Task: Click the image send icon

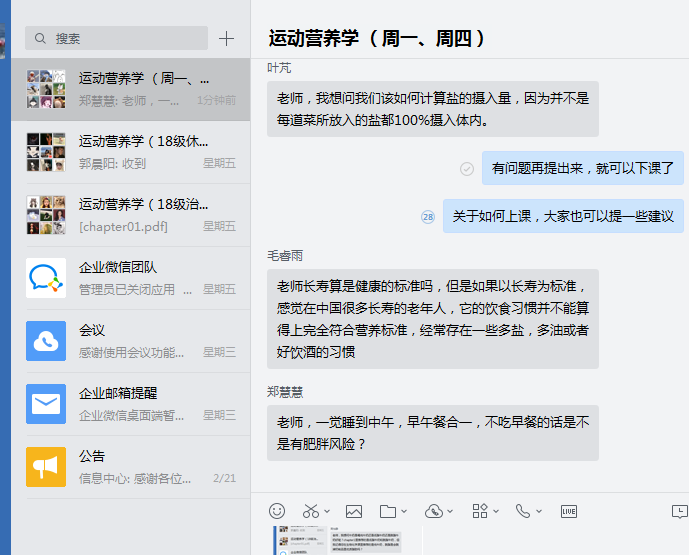Action: pyautogui.click(x=353, y=511)
